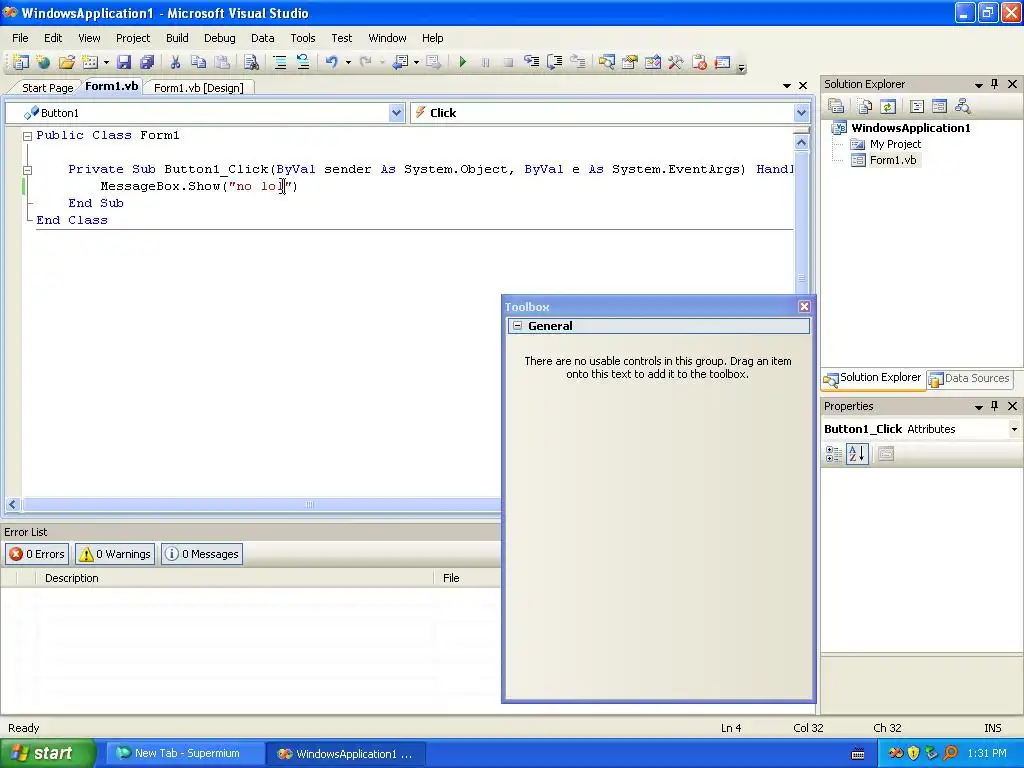The height and width of the screenshot is (768, 1024).
Task: Toggle auto-hide pin on Properties panel
Action: (x=995, y=406)
